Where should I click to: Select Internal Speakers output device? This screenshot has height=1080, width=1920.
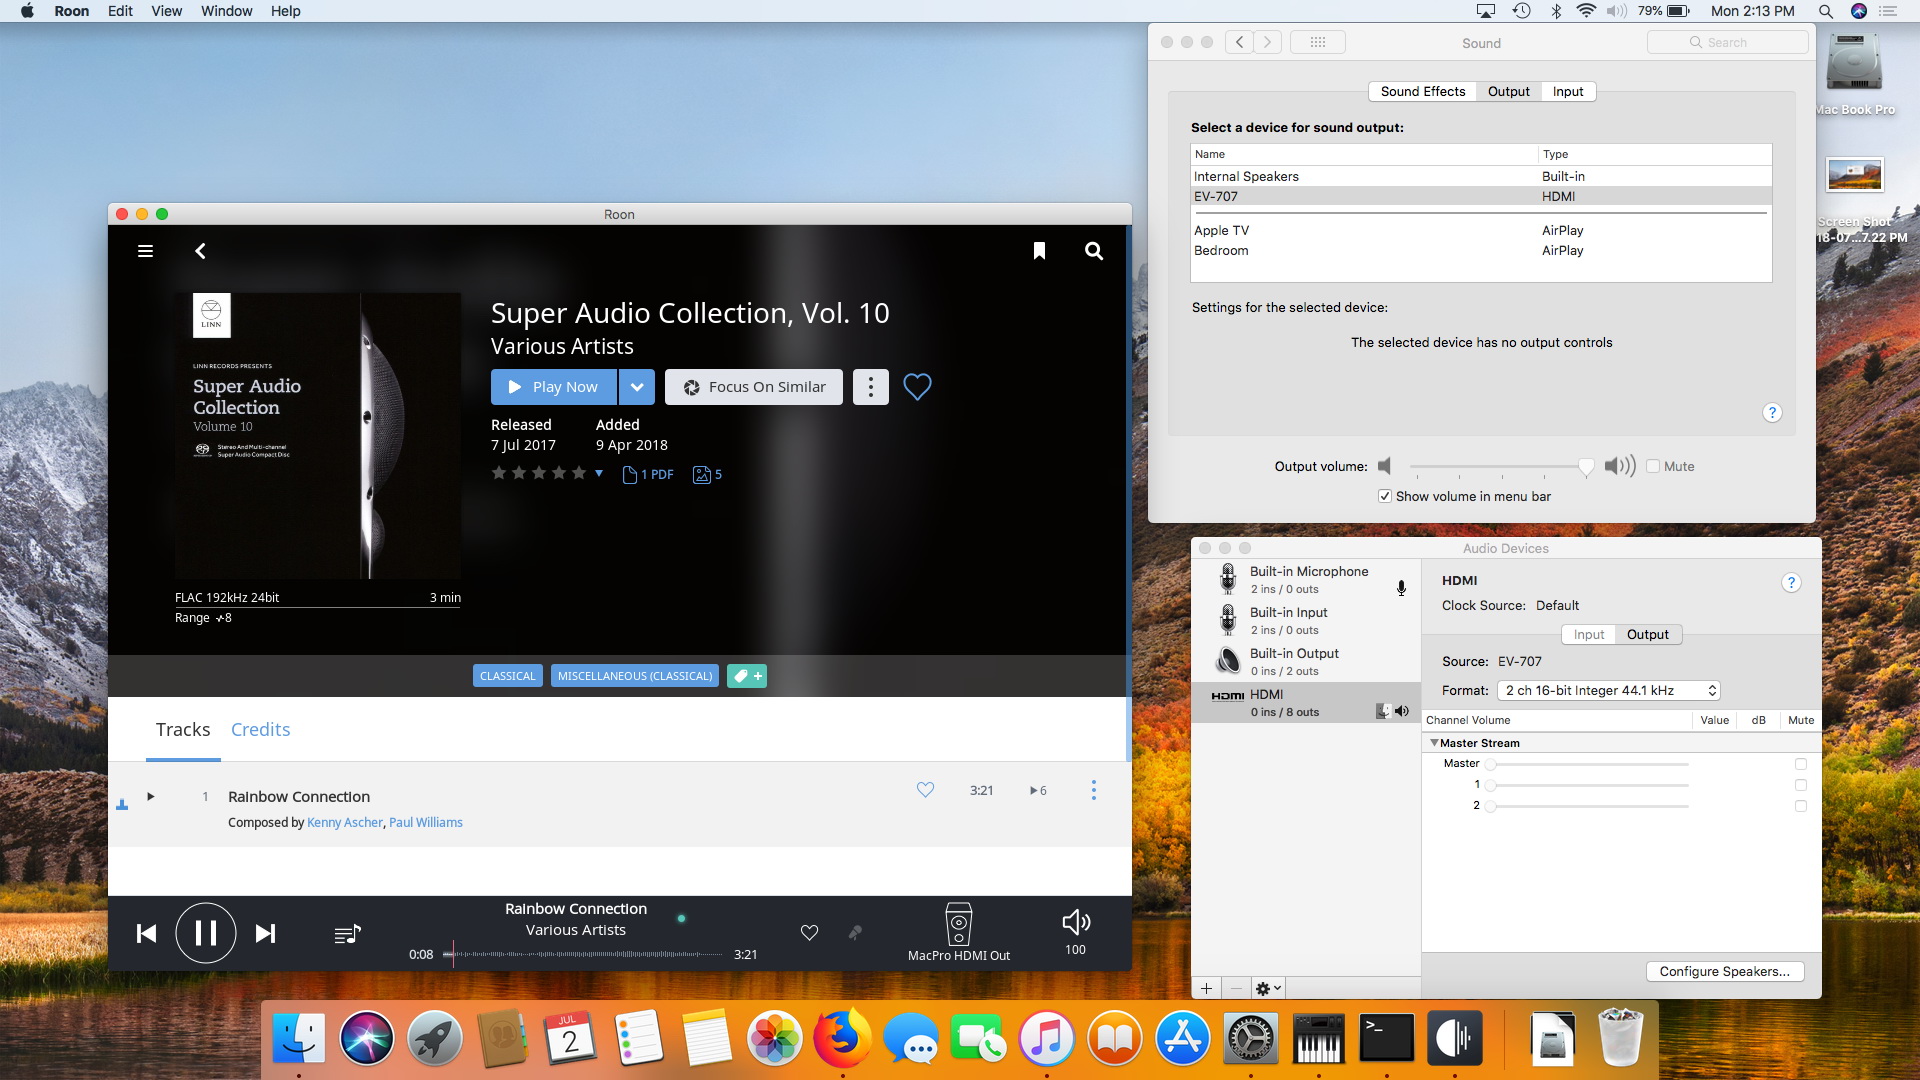(x=1481, y=176)
